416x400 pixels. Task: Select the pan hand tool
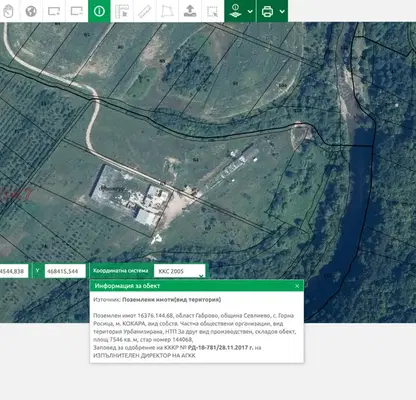(8, 11)
